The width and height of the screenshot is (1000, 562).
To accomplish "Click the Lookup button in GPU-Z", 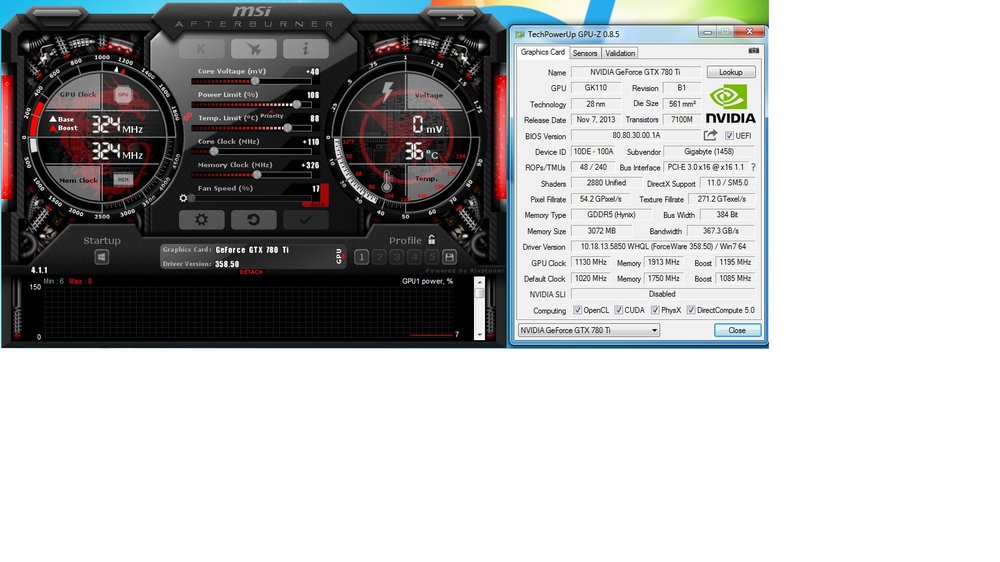I will (731, 72).
